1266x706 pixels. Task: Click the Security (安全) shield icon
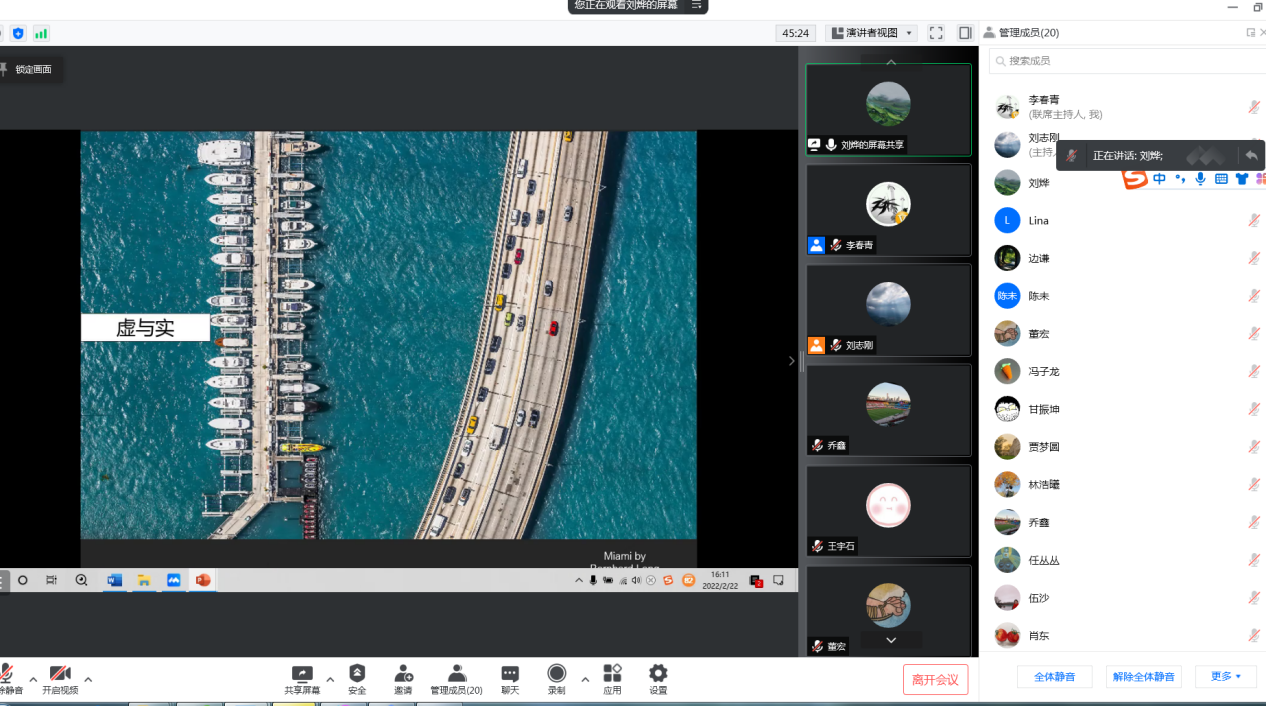(357, 678)
